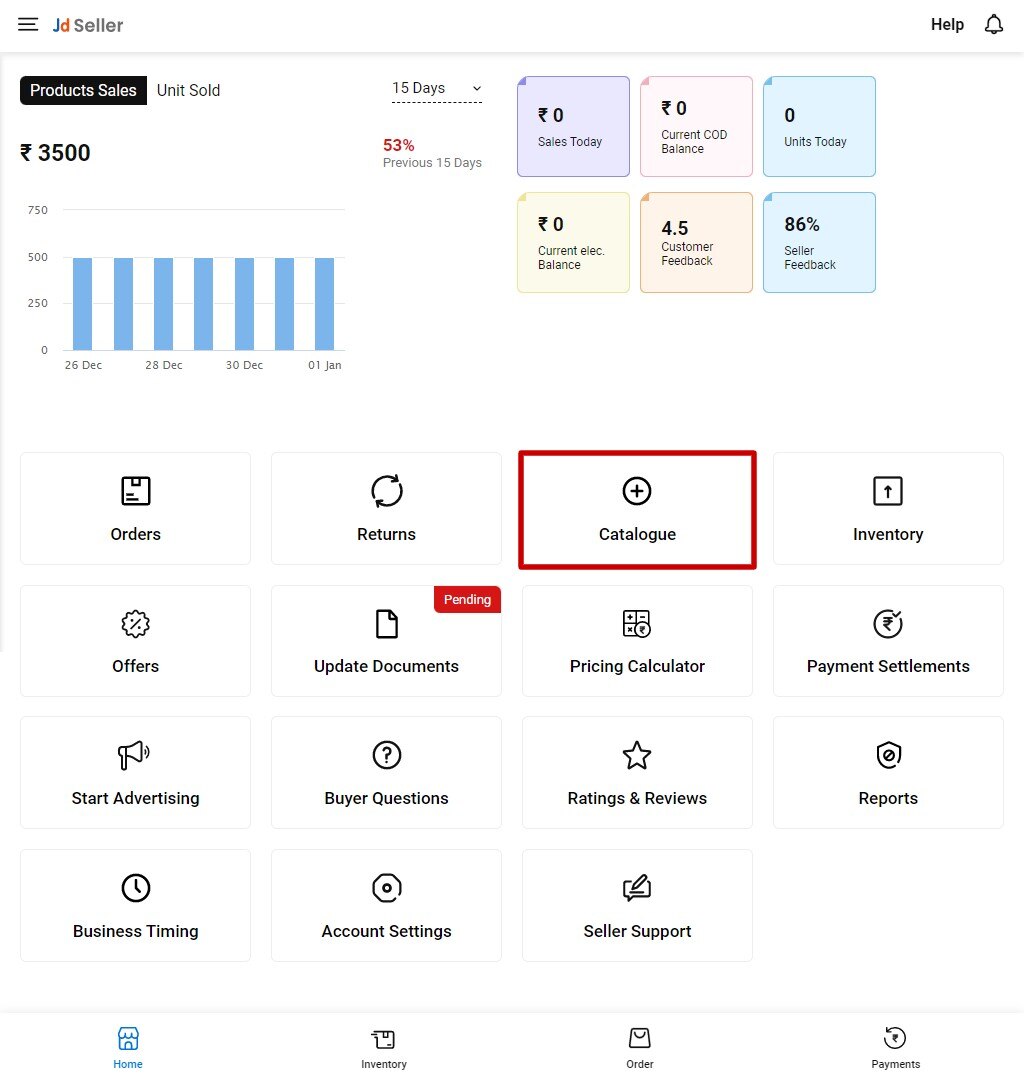Click the Help link in the header
Image resolution: width=1025 pixels, height=1080 pixels.
tap(947, 25)
